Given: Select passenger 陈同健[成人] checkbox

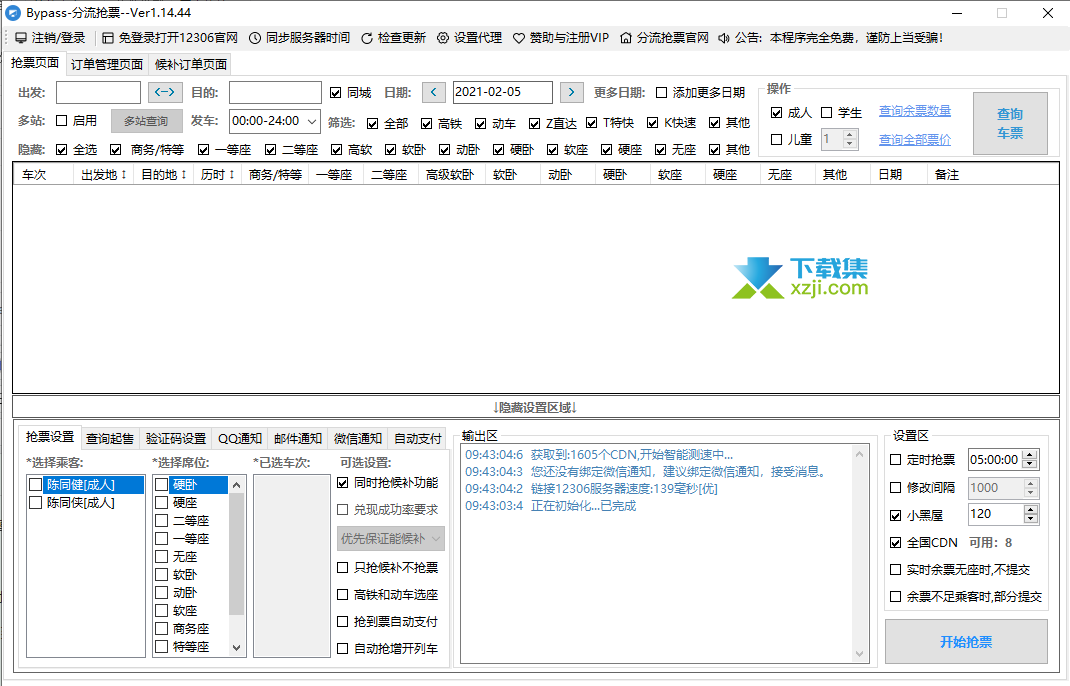Looking at the screenshot, I should coord(36,484).
